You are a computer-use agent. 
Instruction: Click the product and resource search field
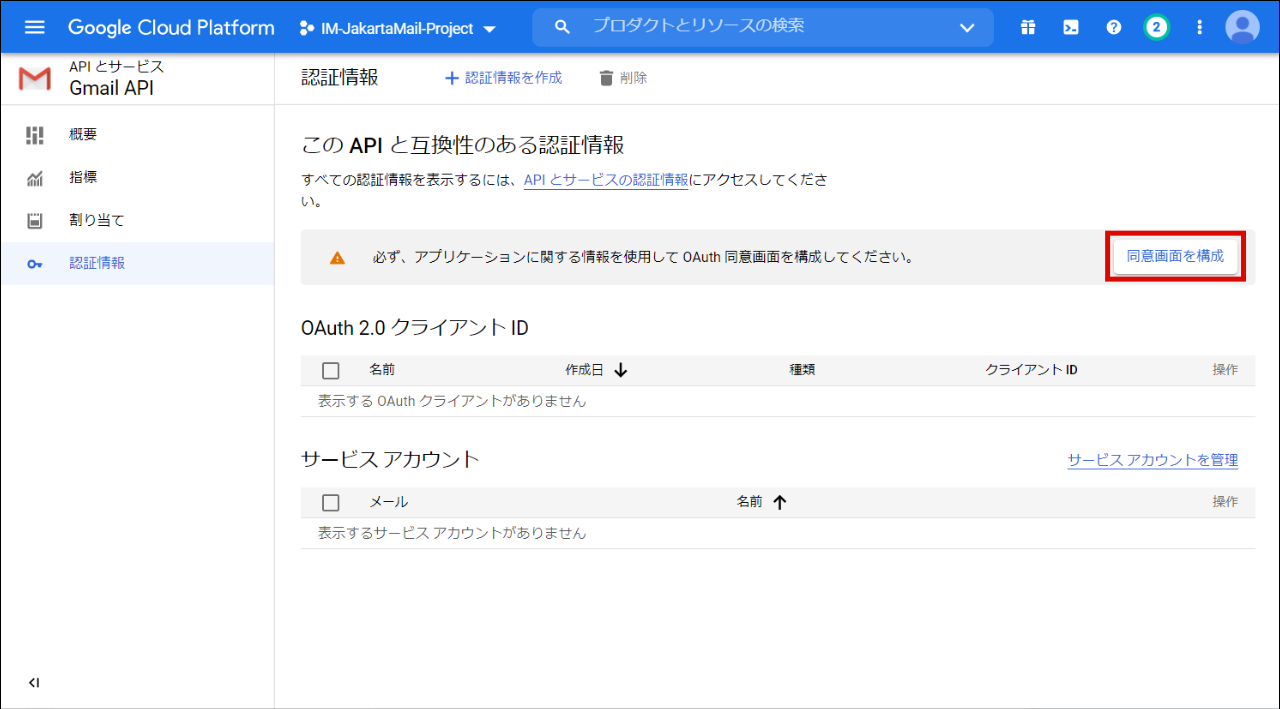(x=760, y=27)
